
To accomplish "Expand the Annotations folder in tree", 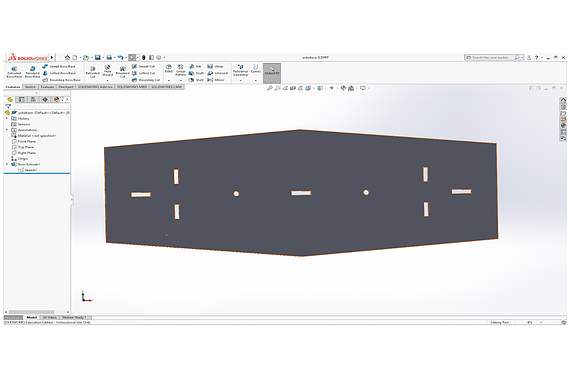I will pyautogui.click(x=7, y=130).
